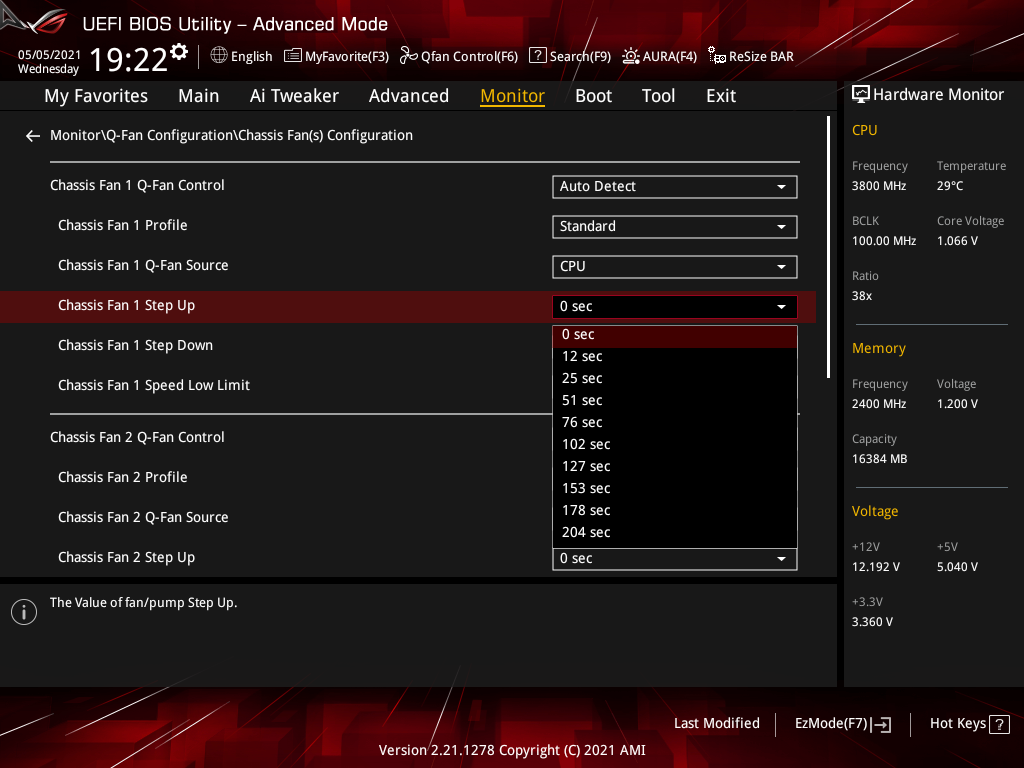This screenshot has height=768, width=1024.
Task: Open the Hot Keys help
Action: coord(969,724)
